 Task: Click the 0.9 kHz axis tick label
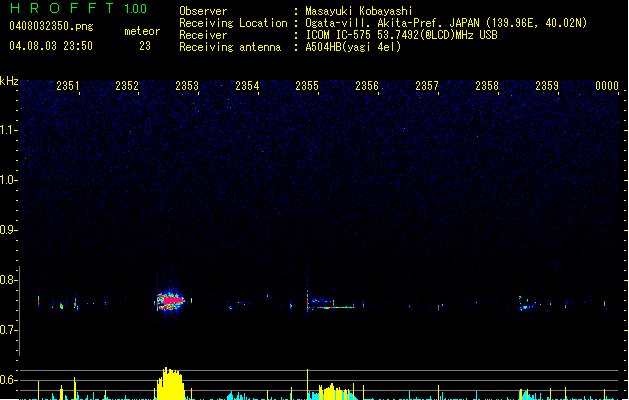[9, 230]
